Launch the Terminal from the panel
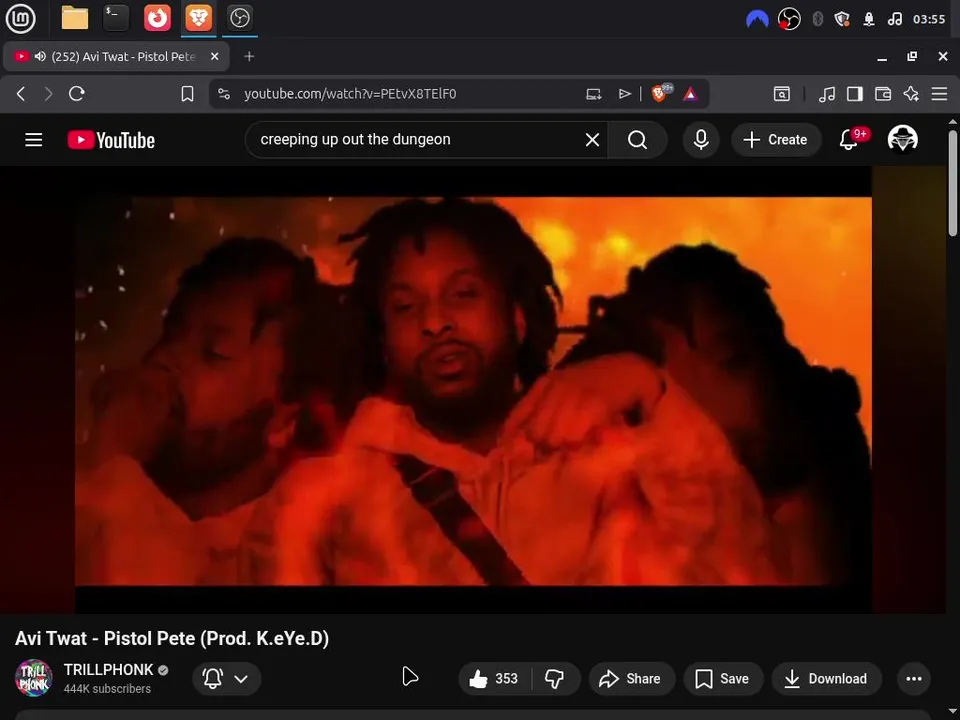The width and height of the screenshot is (960, 720). coord(116,18)
